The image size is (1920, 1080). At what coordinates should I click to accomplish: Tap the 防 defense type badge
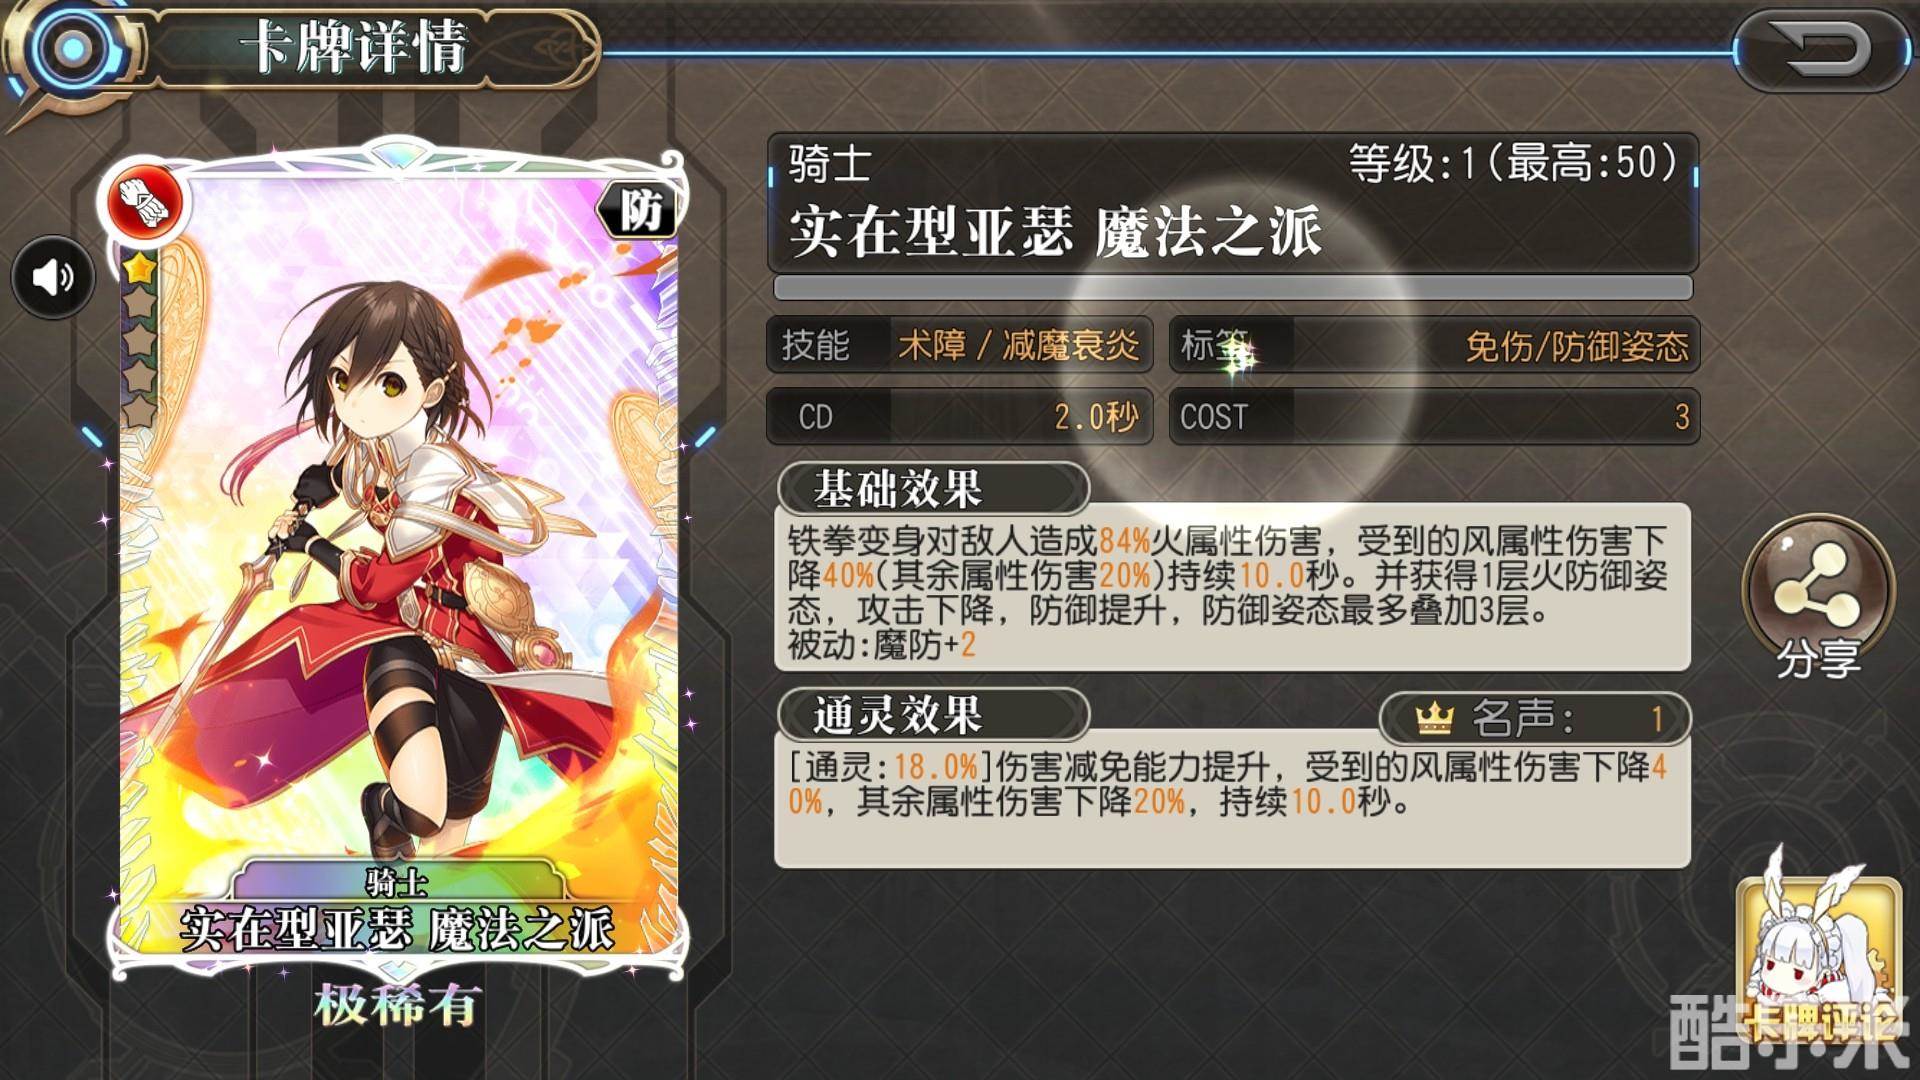click(638, 211)
